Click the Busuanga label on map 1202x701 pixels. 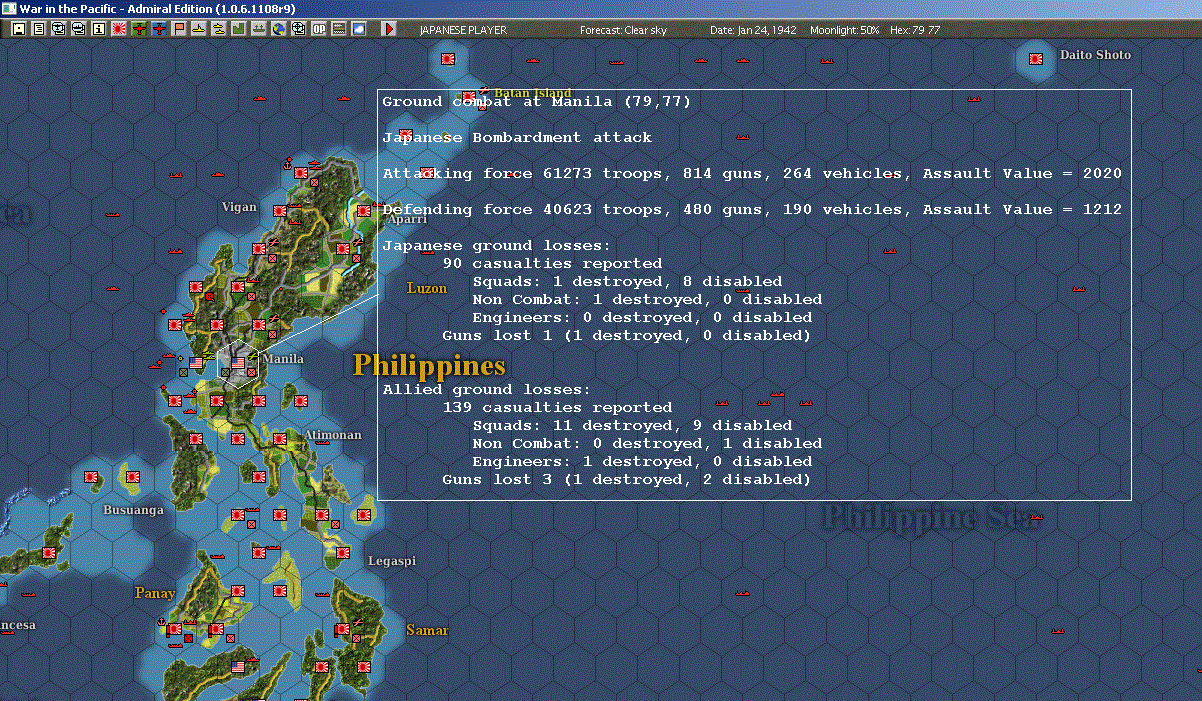click(133, 510)
